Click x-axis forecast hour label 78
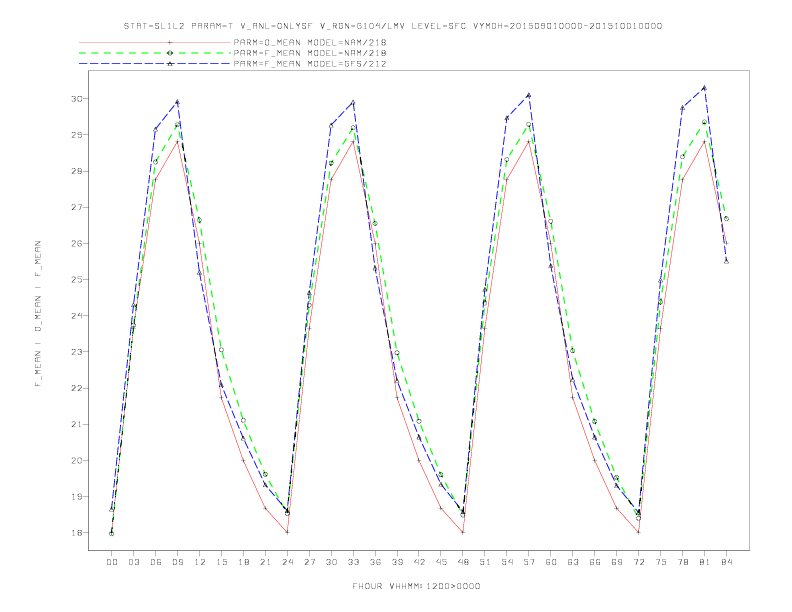The width and height of the screenshot is (792, 612). 683,562
